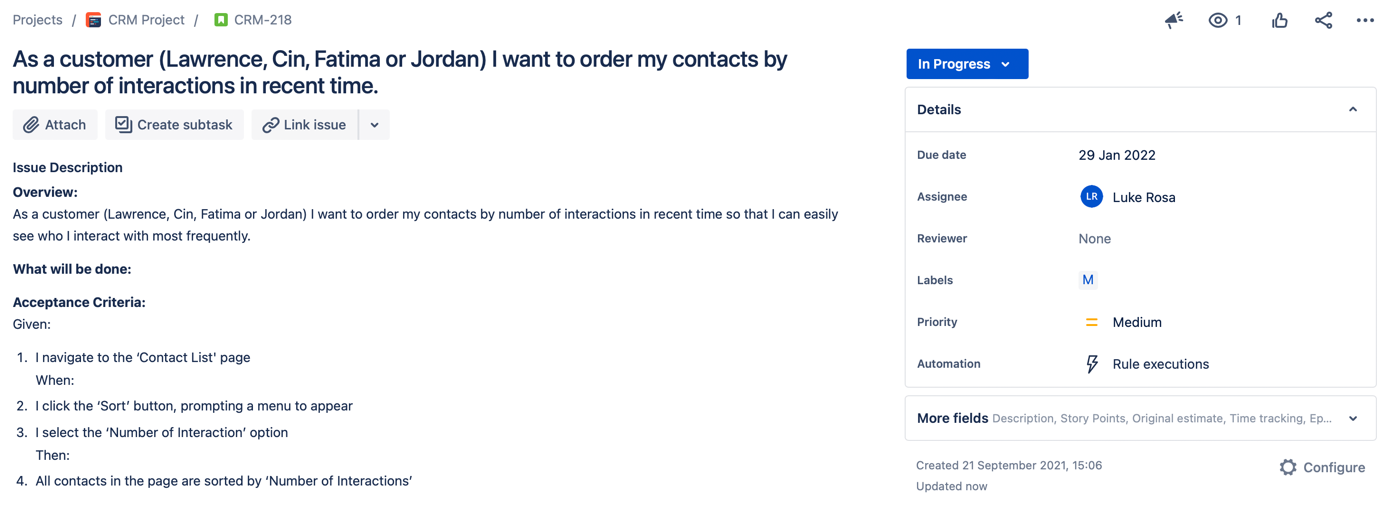1384x522 pixels.
Task: Open the dropdown arrow next to Link issue
Action: point(374,125)
